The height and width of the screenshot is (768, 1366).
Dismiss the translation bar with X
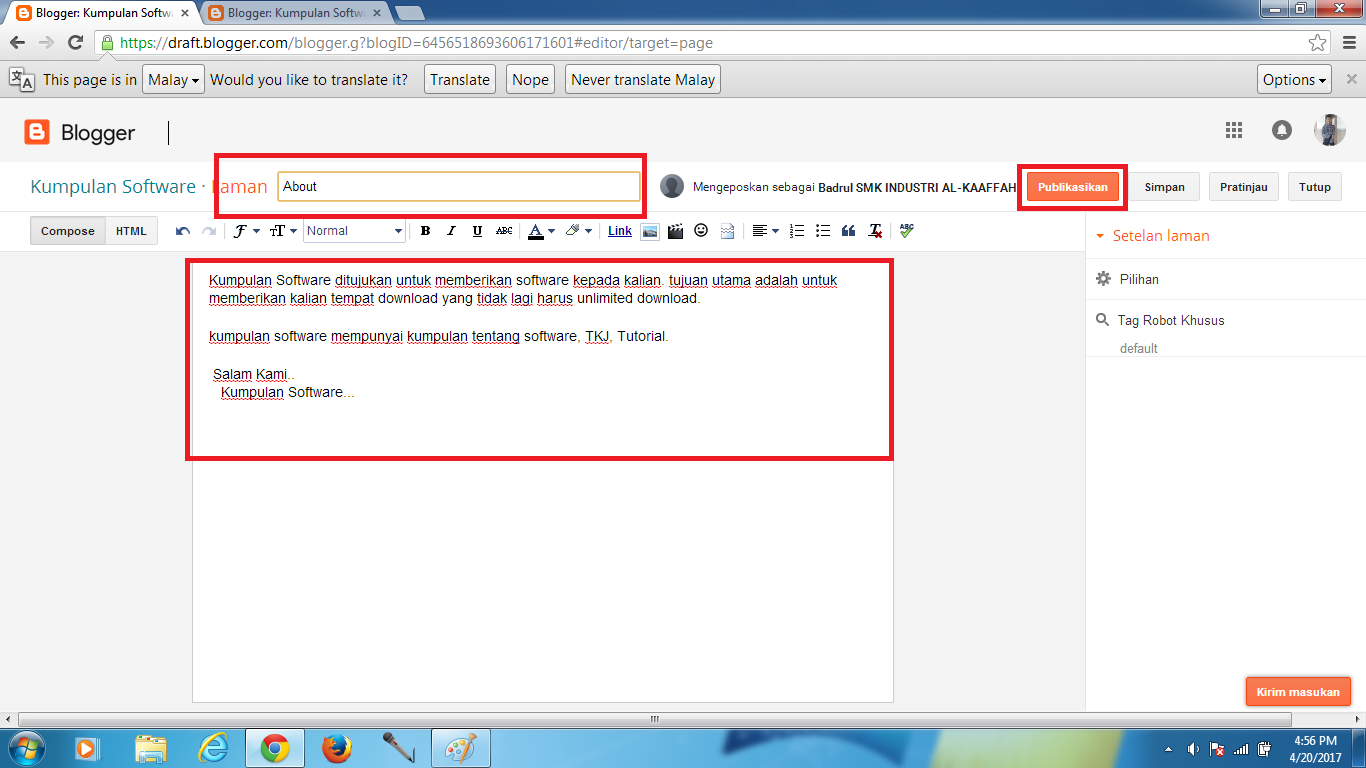(1351, 80)
